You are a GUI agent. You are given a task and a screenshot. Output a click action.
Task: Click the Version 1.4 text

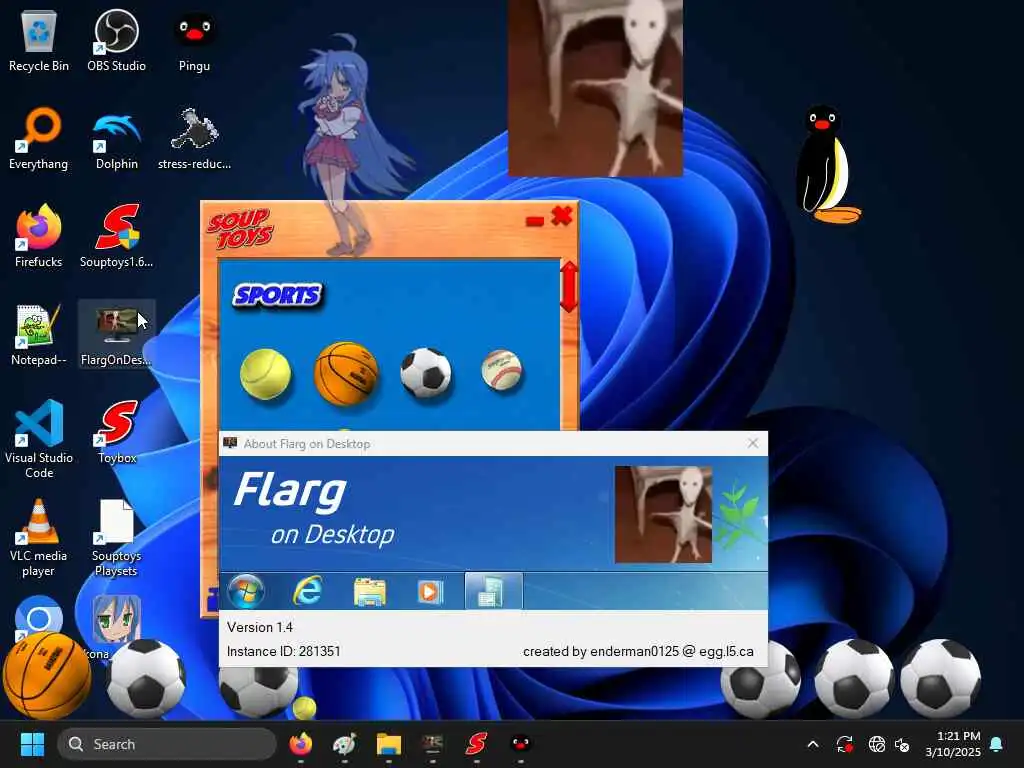tap(260, 627)
